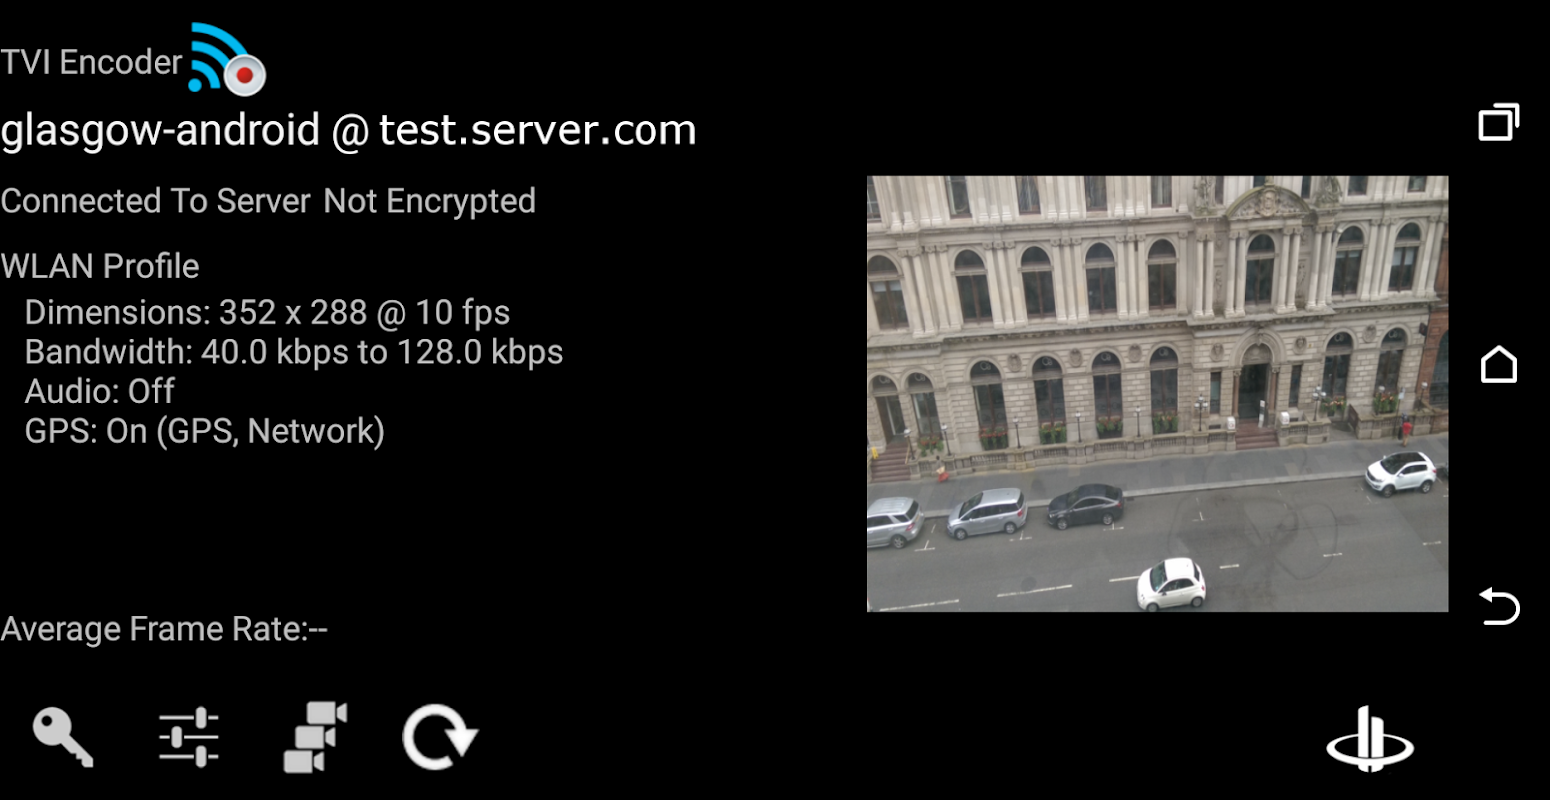Tap the orbit logo icon at bottom right

tap(1370, 739)
